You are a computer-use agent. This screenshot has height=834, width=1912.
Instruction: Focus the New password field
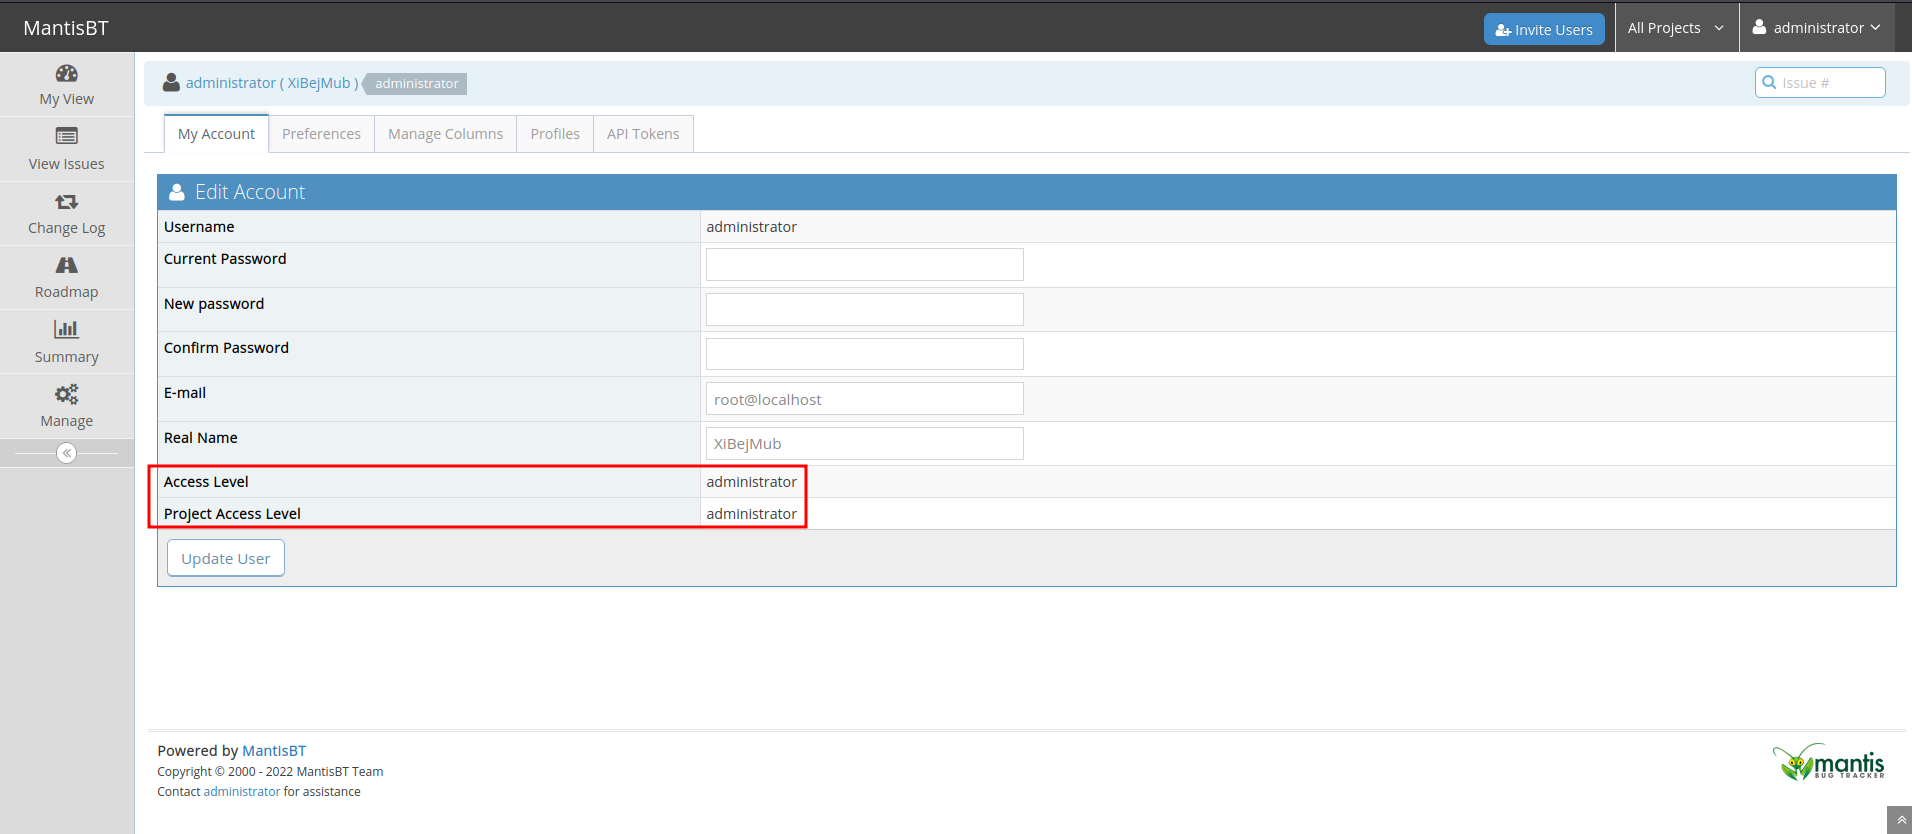coord(865,309)
